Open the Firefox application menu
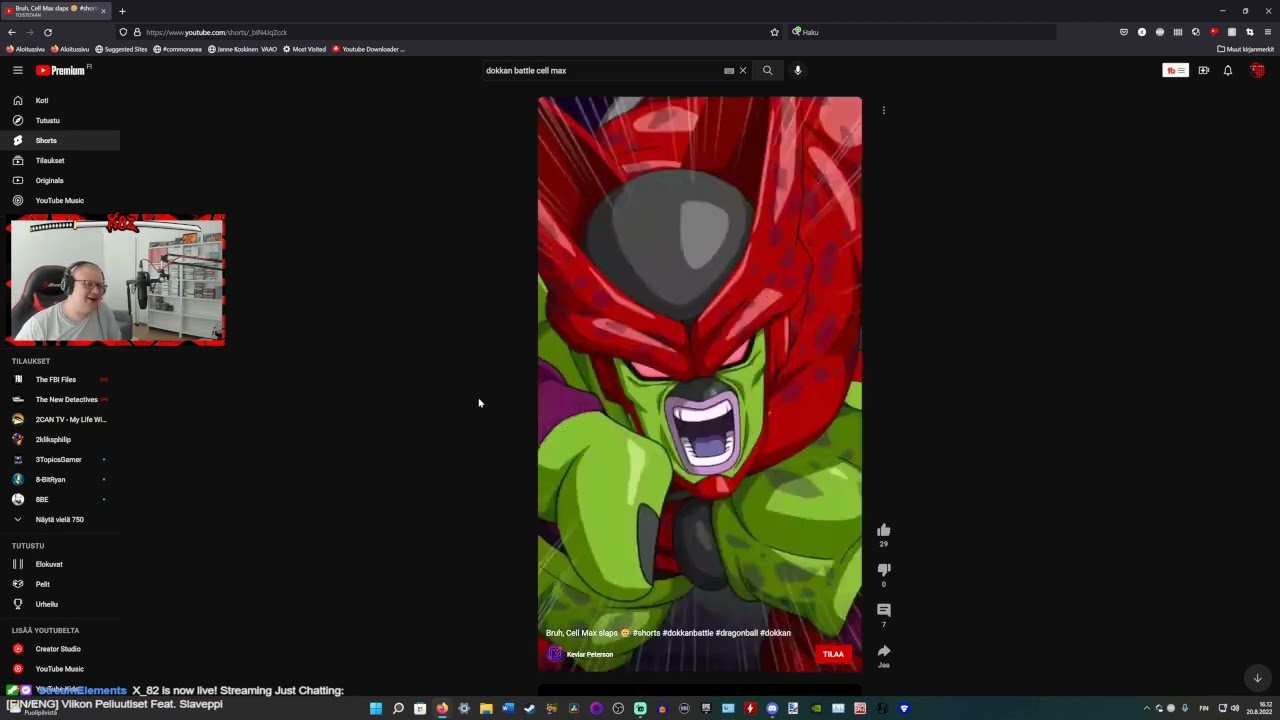 [x=1268, y=32]
